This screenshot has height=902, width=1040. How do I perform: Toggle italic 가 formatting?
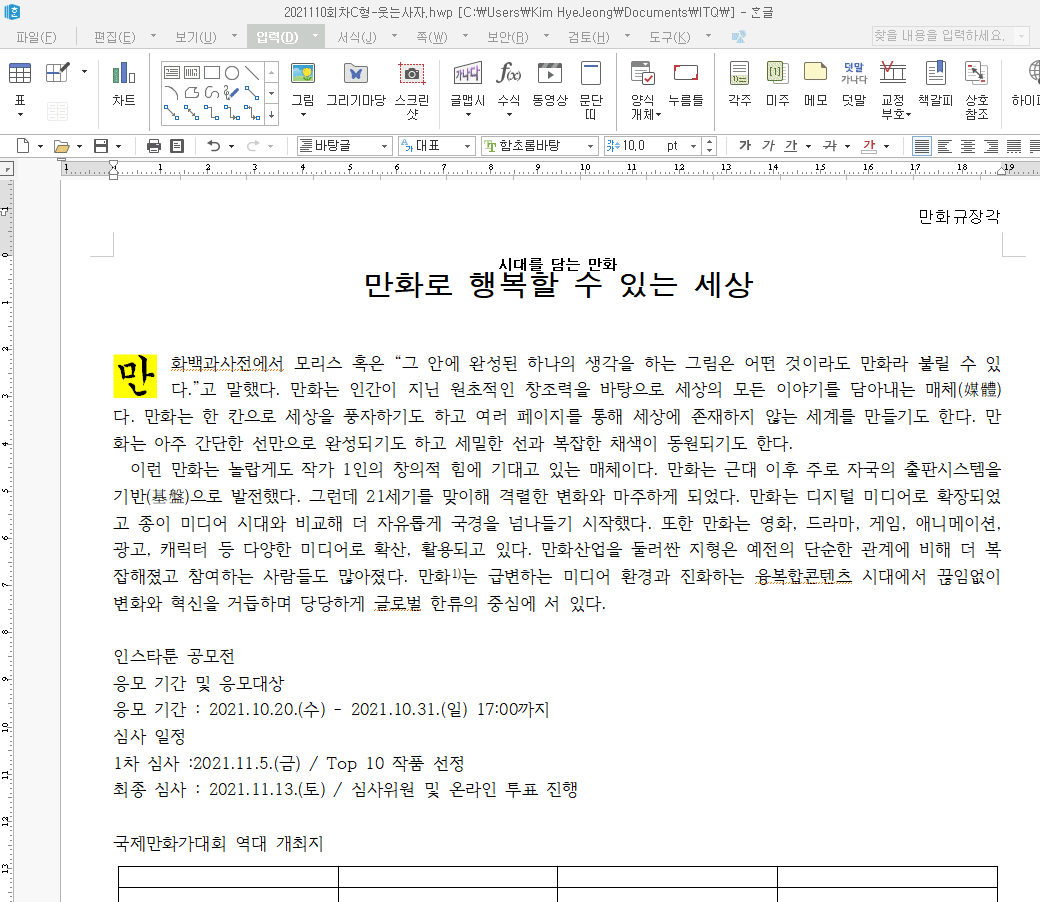tap(768, 145)
